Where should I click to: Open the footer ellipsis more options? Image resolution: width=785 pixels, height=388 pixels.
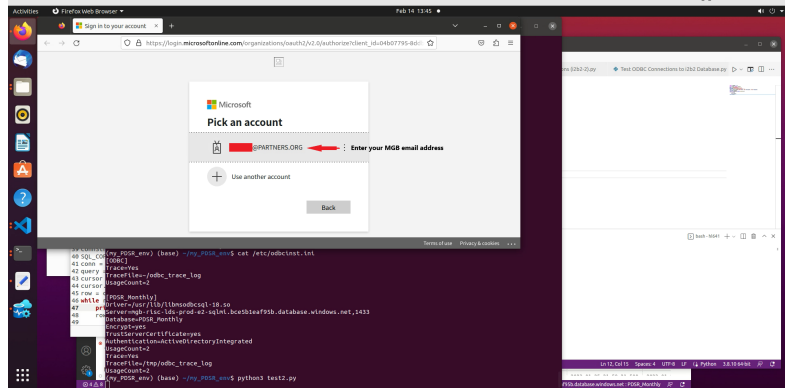[511, 244]
